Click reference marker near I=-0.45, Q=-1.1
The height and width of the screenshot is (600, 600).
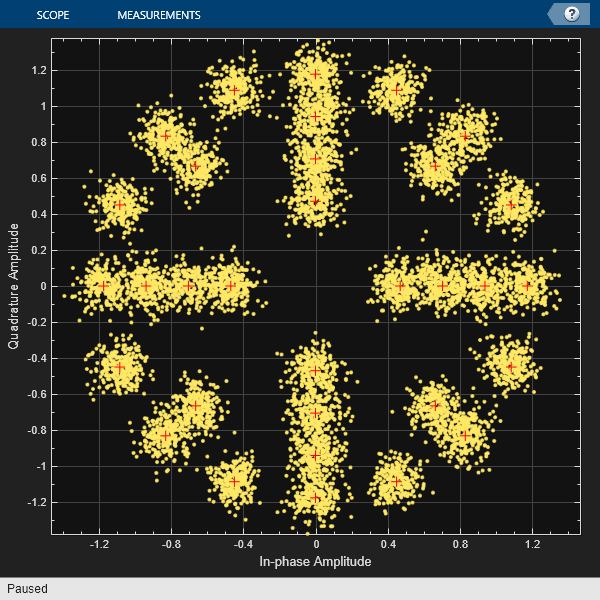pos(235,481)
